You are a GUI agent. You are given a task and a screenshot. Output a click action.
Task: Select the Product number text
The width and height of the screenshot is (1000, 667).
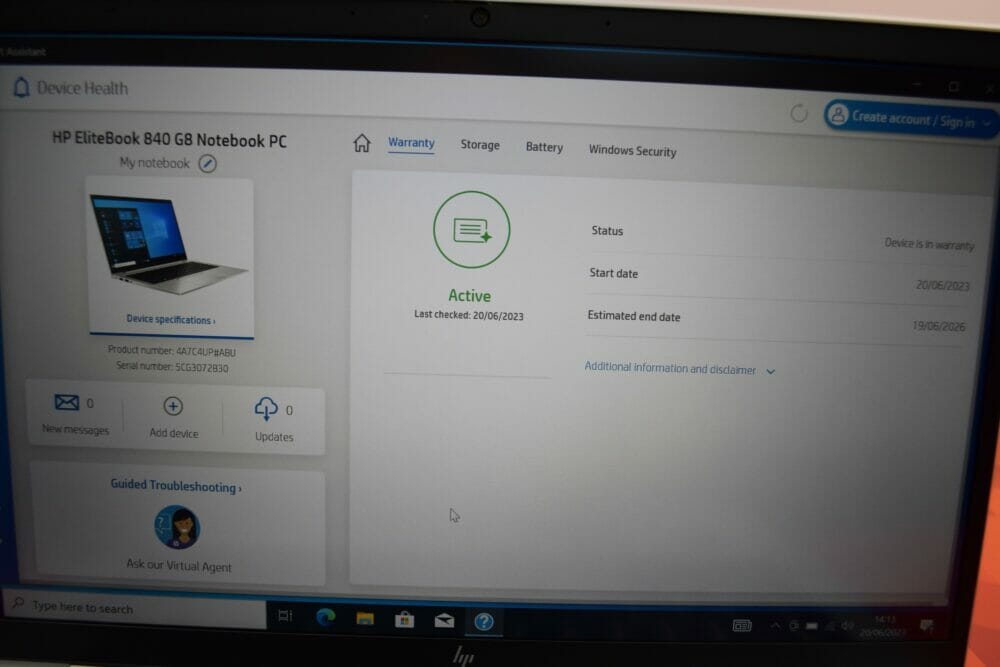pyautogui.click(x=172, y=351)
